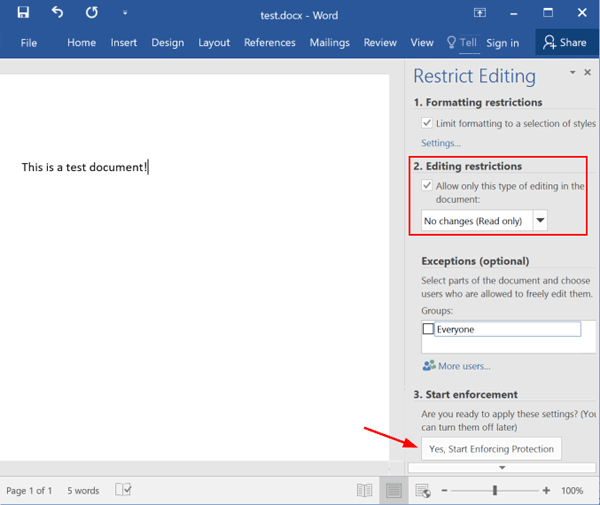Click the Redo arrow icon

(x=92, y=13)
